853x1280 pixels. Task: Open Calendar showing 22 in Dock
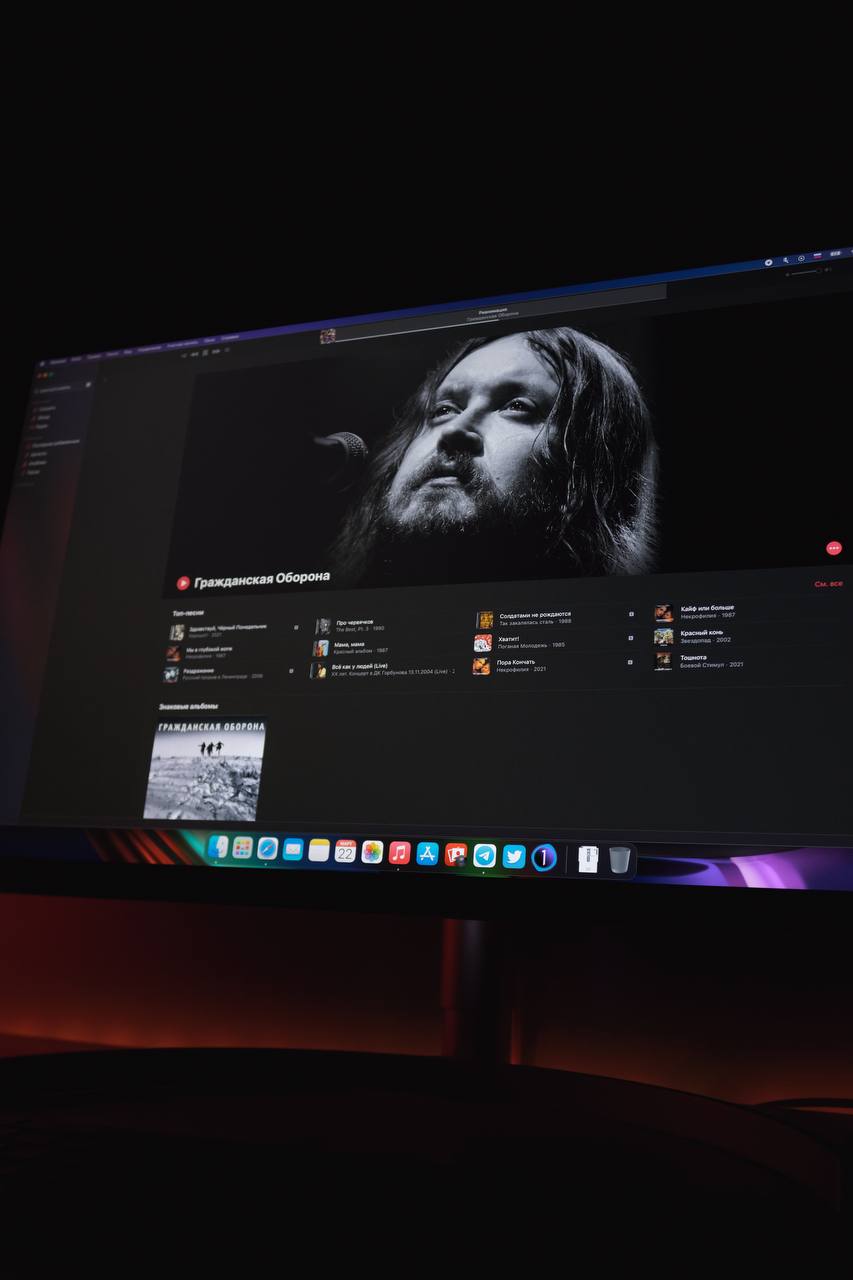tap(346, 851)
